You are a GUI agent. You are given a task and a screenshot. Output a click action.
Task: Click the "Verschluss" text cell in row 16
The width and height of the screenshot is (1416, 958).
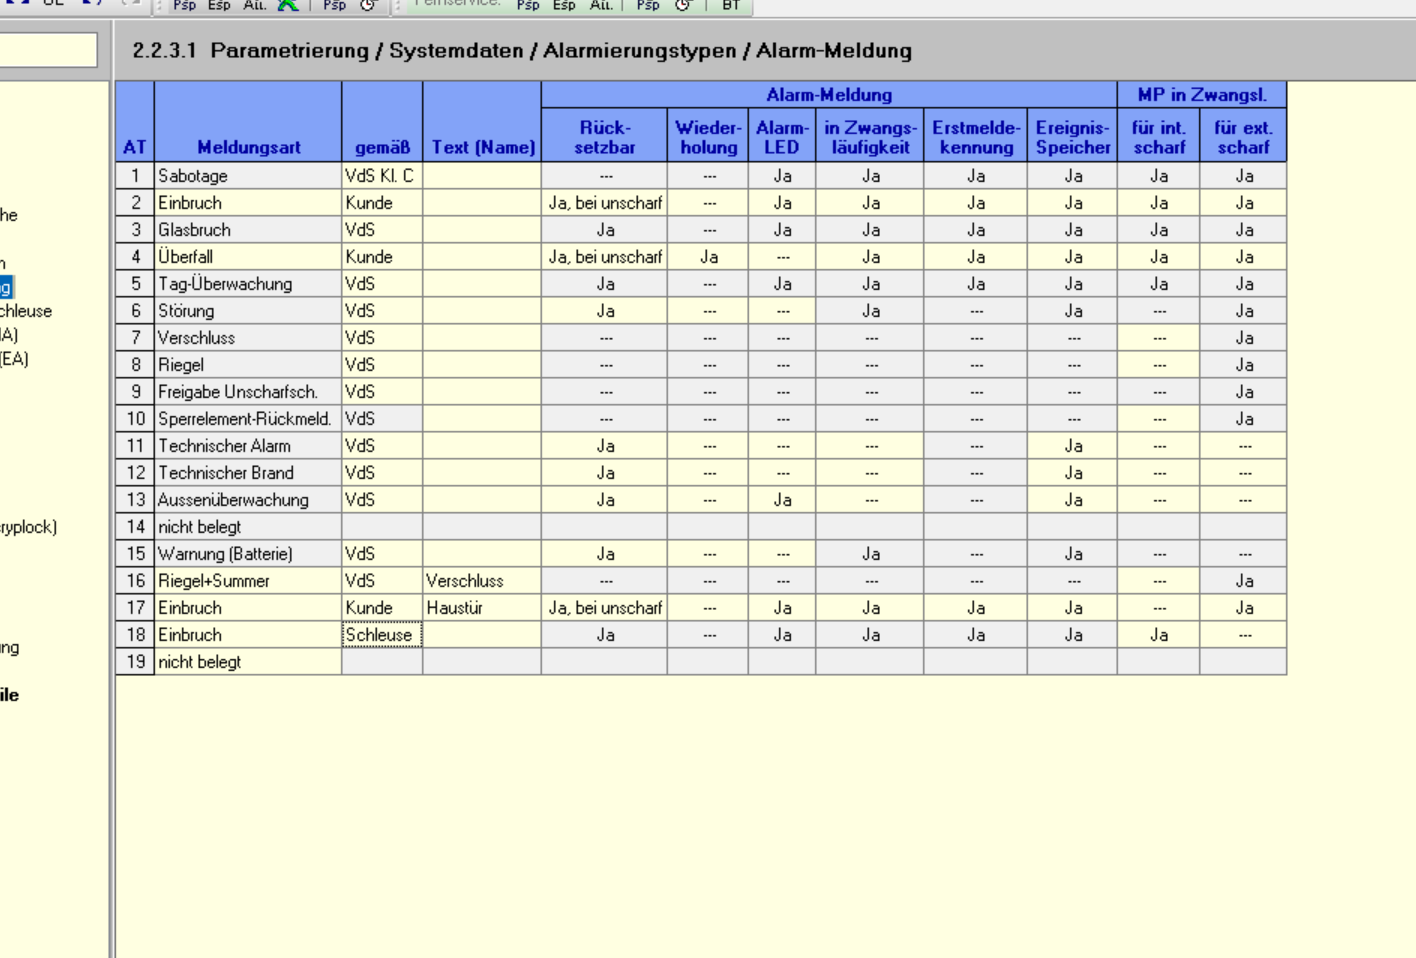(481, 581)
